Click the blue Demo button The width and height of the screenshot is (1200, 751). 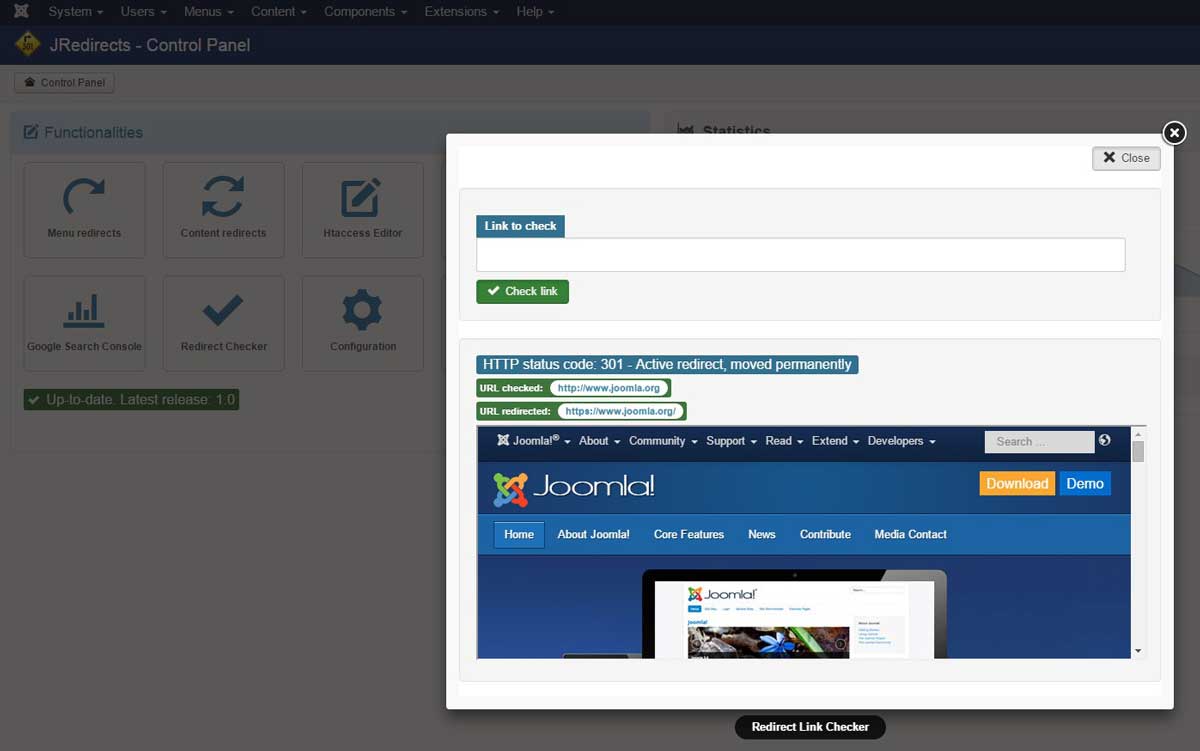1085,484
